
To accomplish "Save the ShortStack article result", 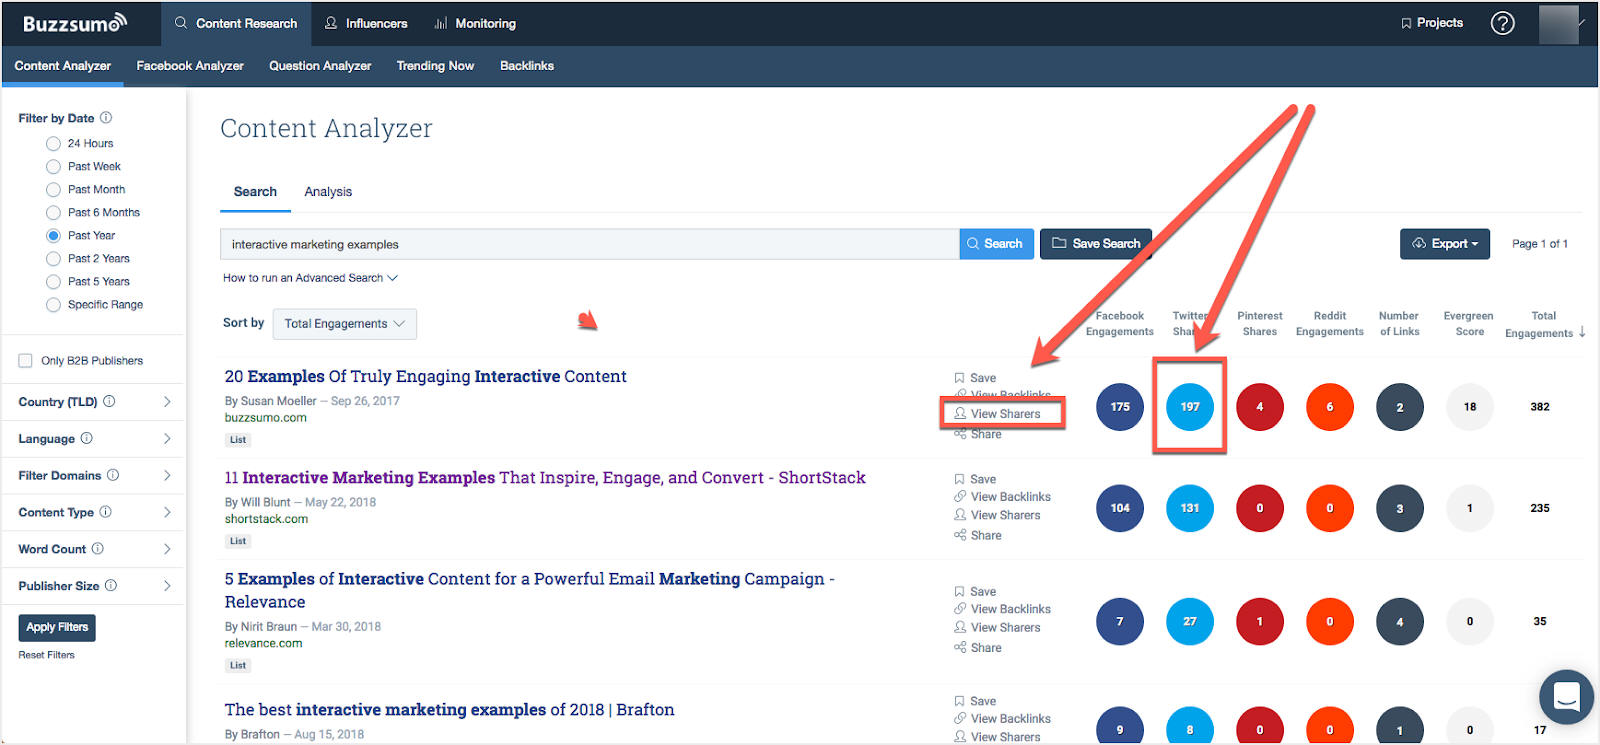I will pyautogui.click(x=975, y=479).
